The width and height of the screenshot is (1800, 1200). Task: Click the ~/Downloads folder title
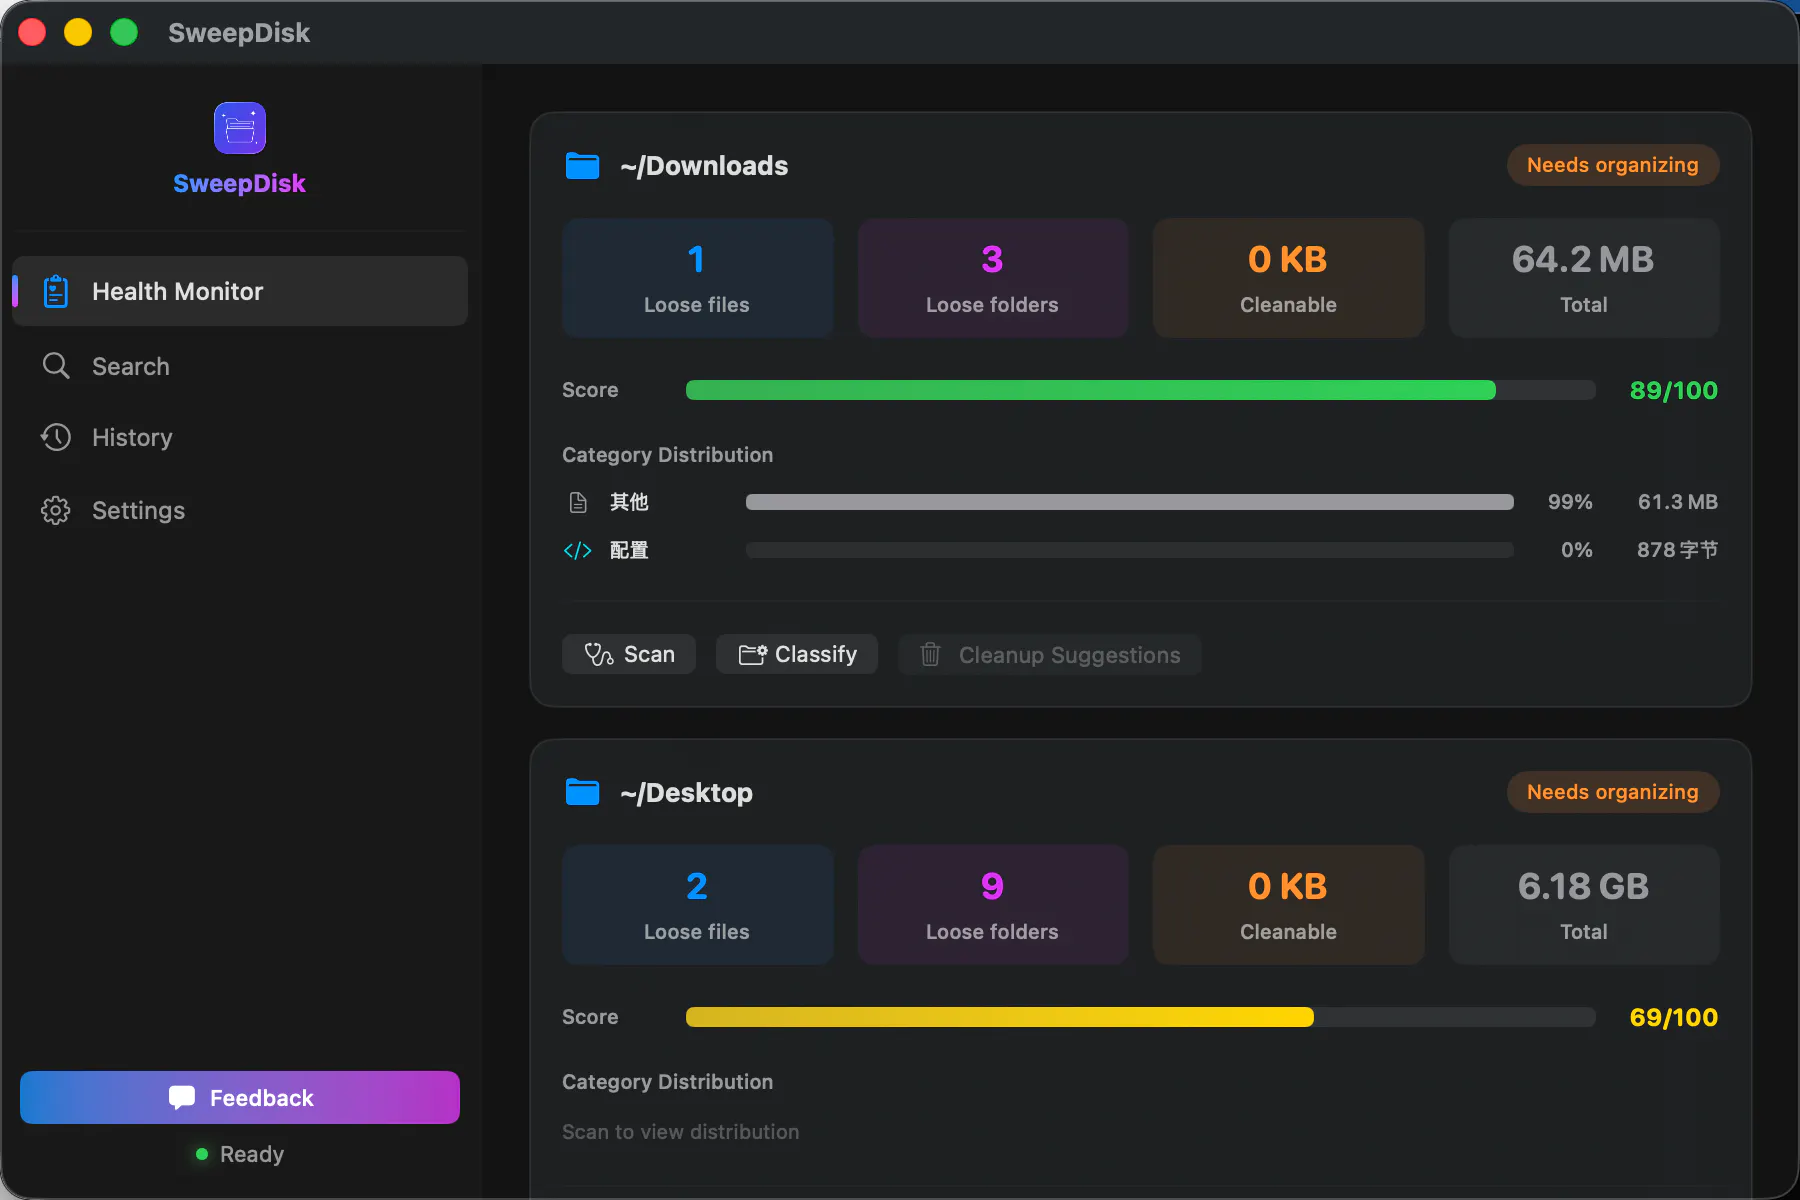click(x=704, y=166)
